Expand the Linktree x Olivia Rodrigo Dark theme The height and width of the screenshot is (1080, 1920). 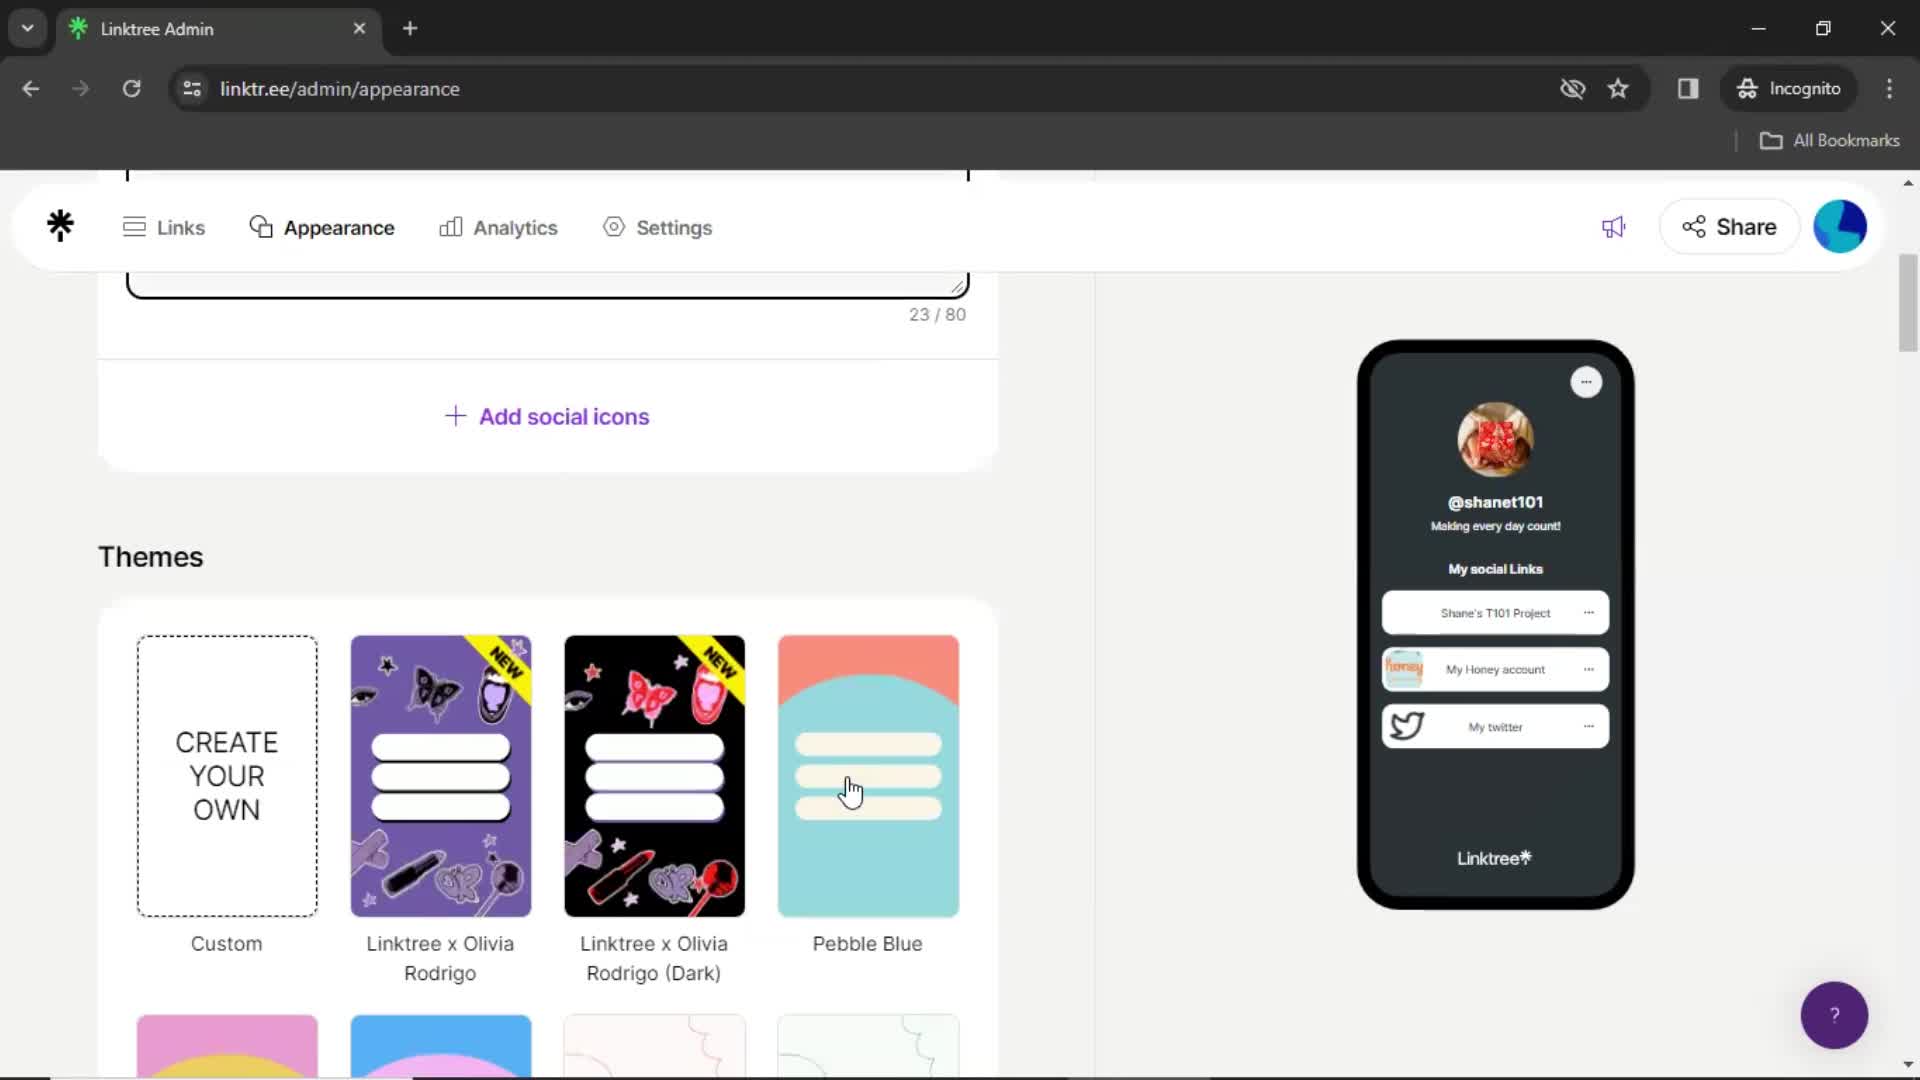[x=654, y=775]
